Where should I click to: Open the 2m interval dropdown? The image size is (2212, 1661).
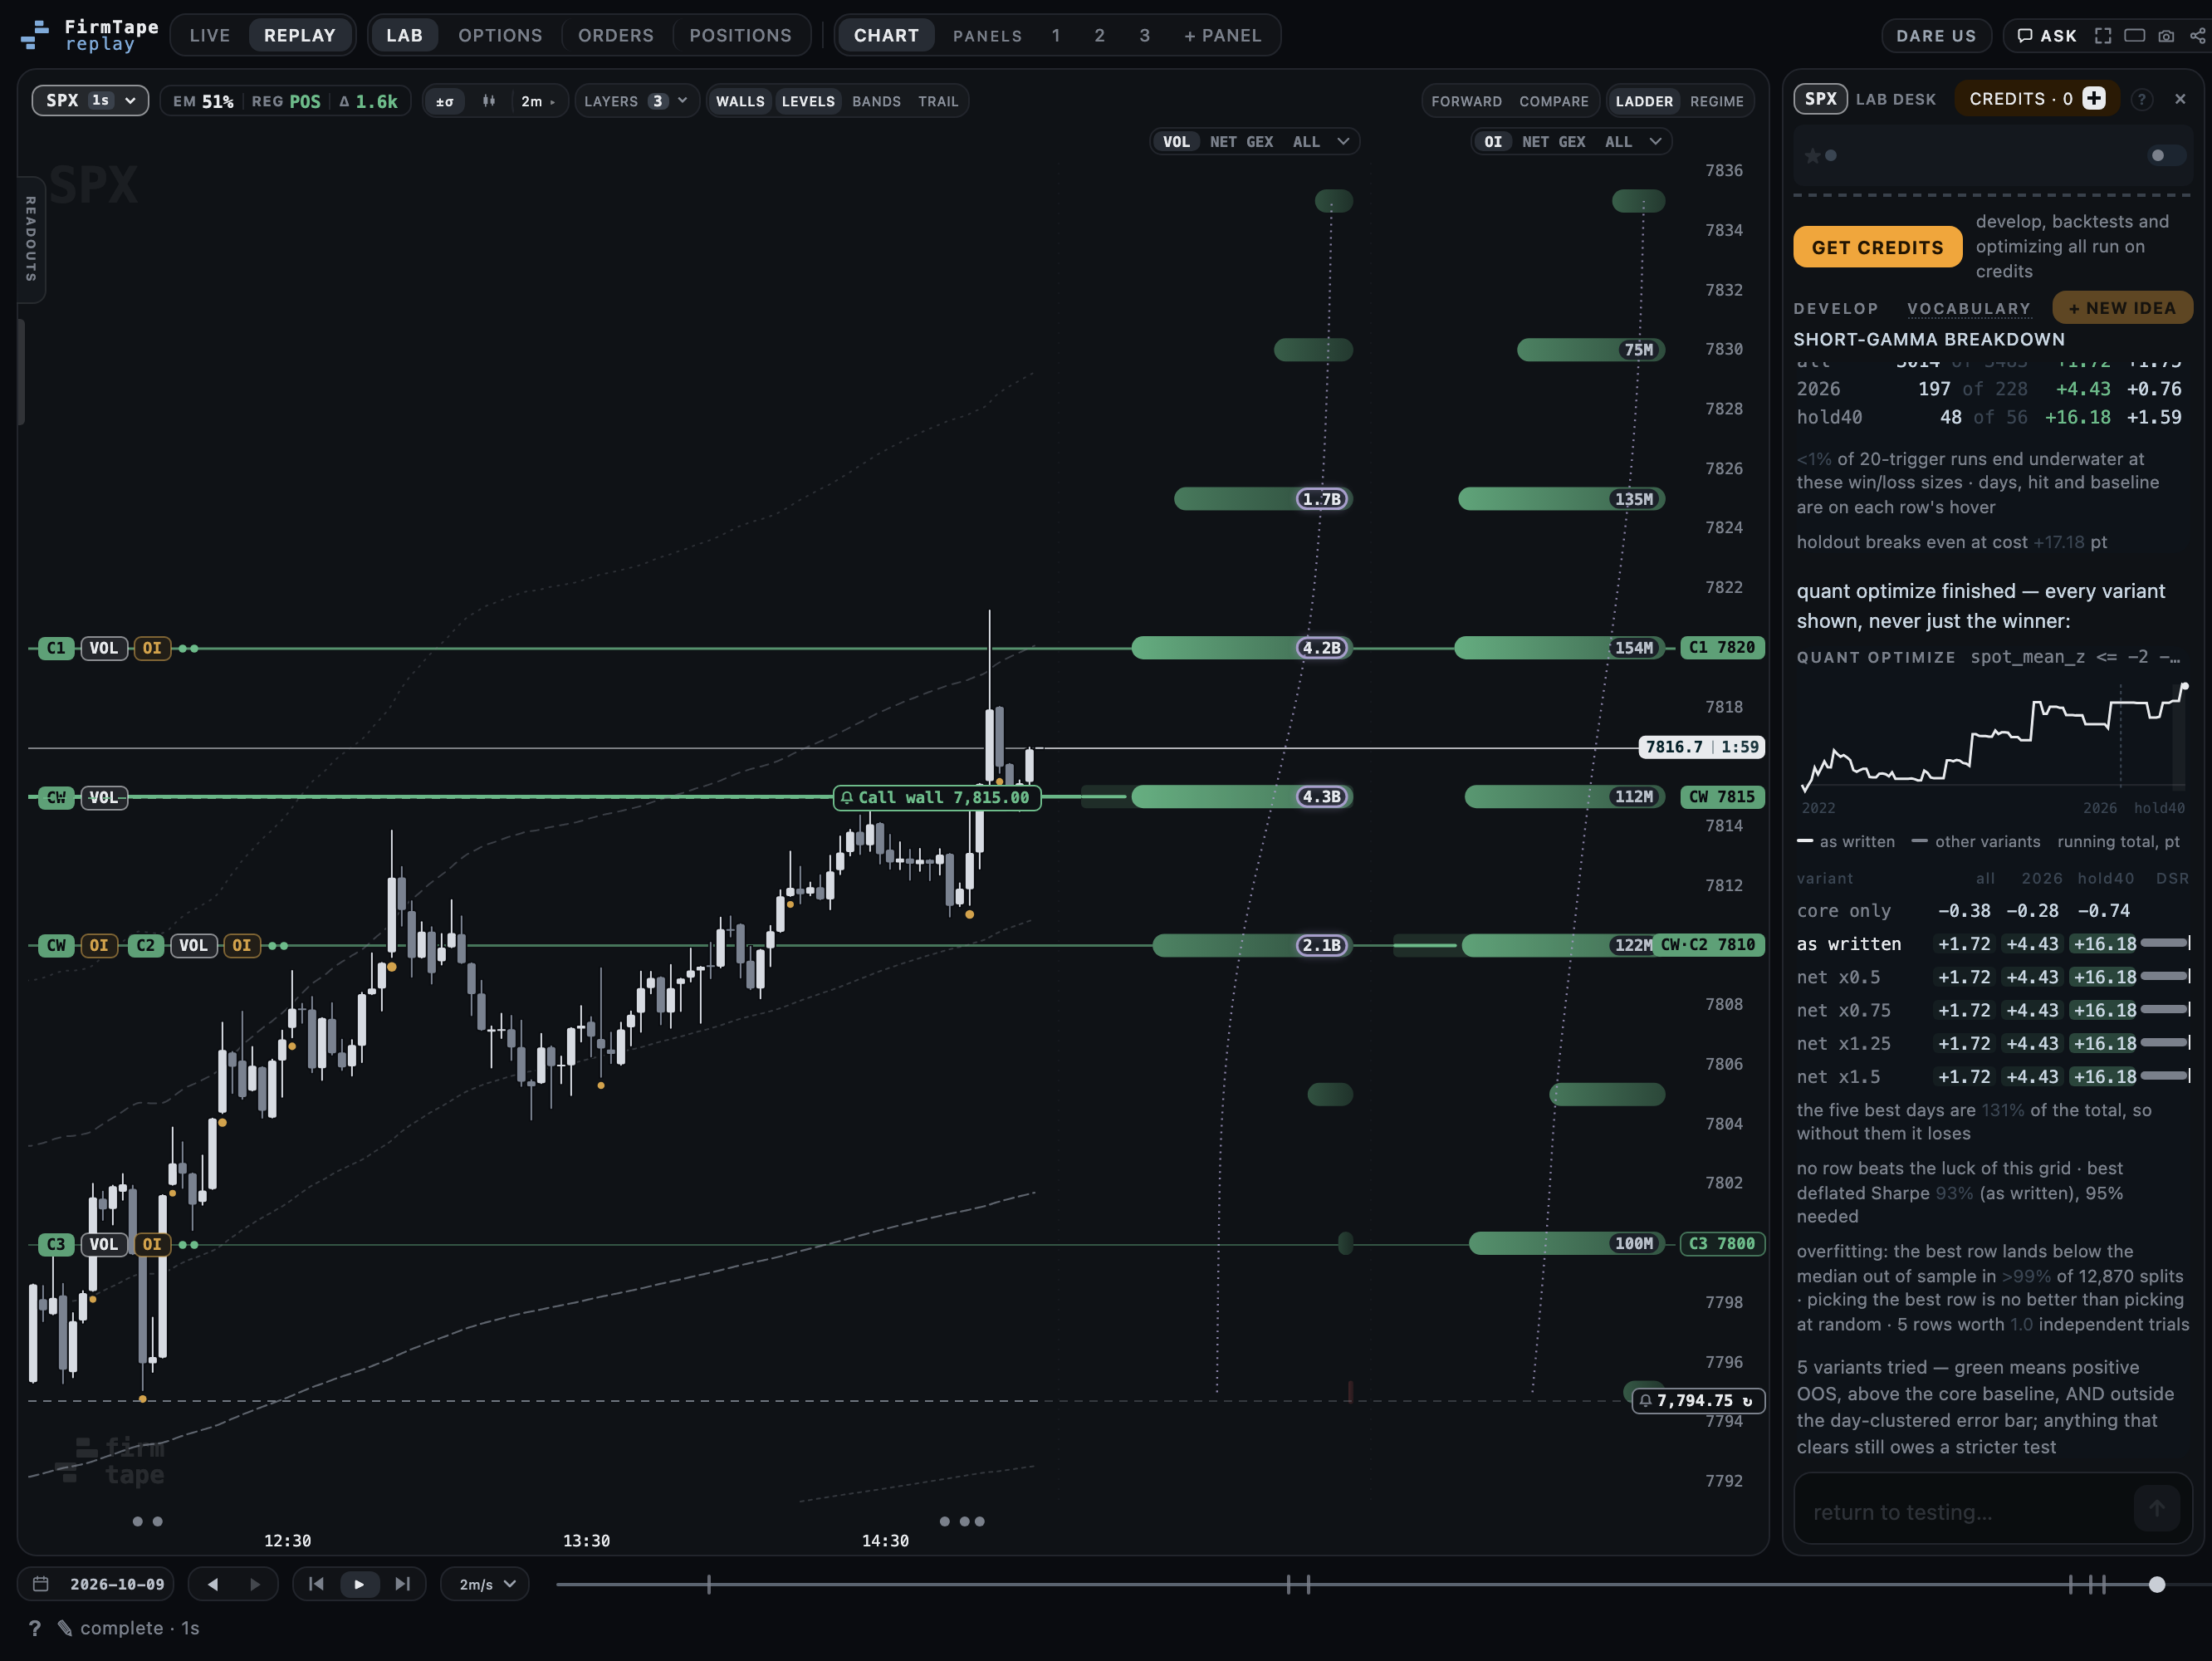click(538, 101)
